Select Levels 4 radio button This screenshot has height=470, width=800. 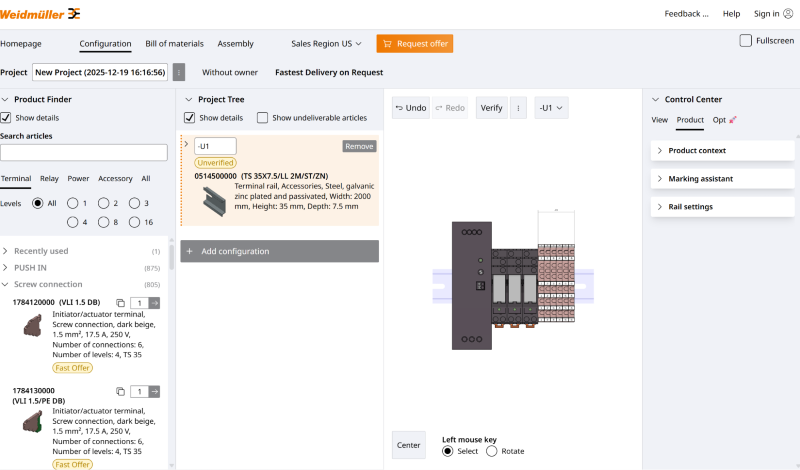[x=72, y=222]
